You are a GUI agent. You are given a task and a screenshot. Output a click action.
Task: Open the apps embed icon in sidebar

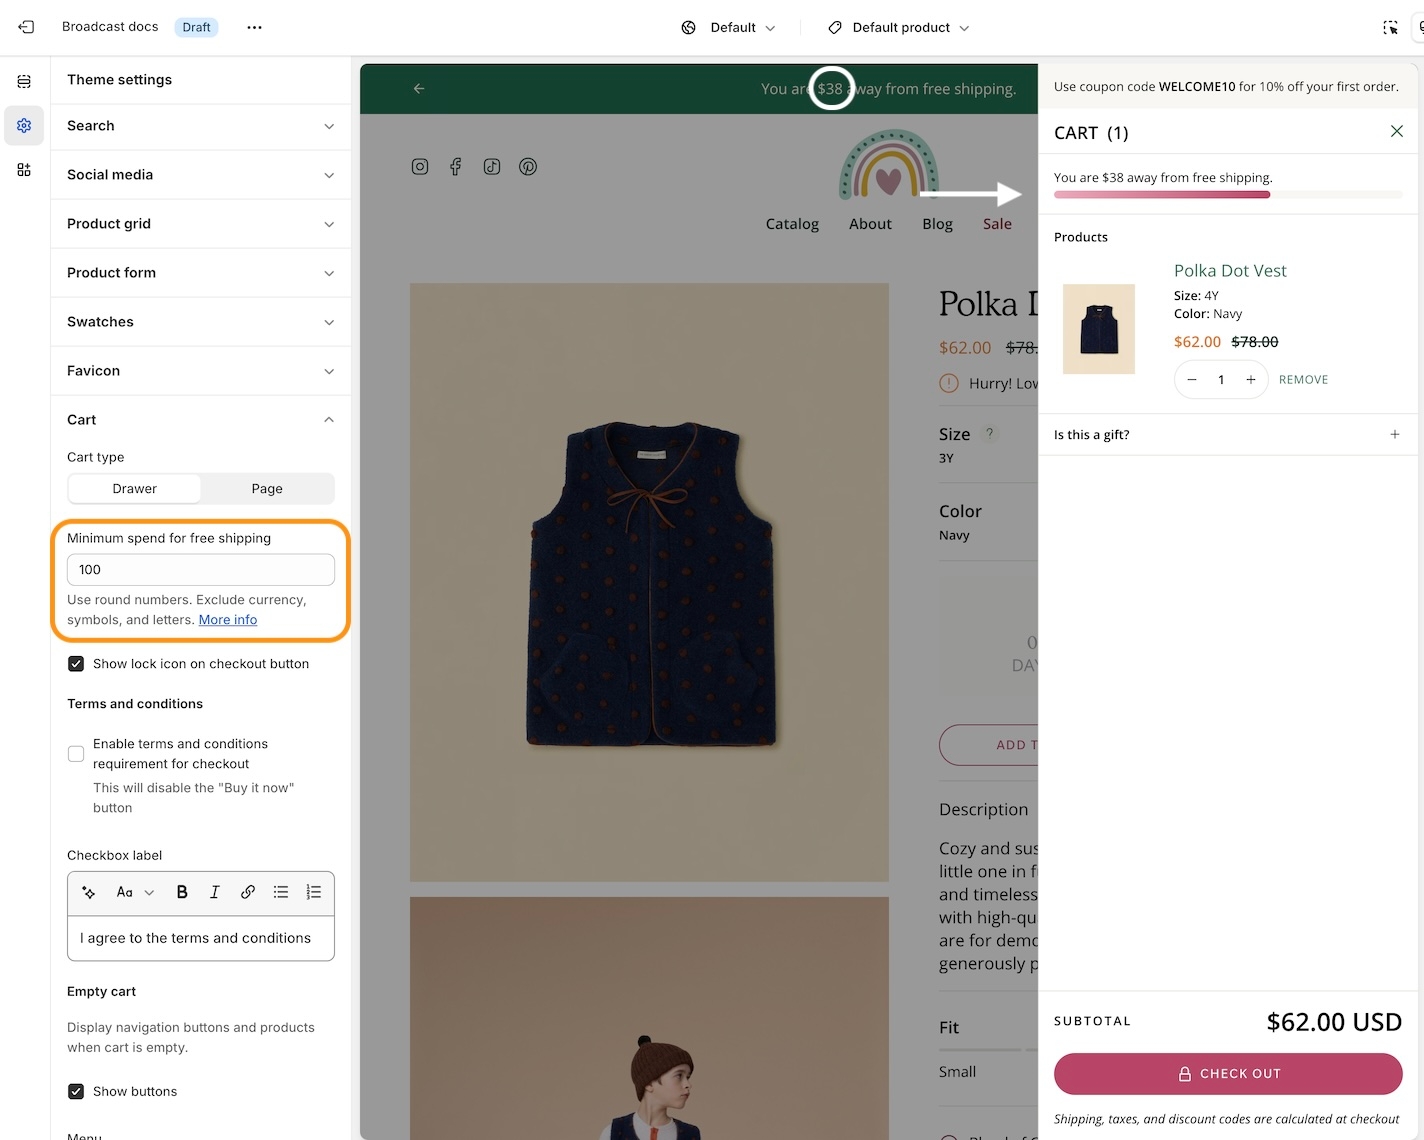pyautogui.click(x=24, y=170)
